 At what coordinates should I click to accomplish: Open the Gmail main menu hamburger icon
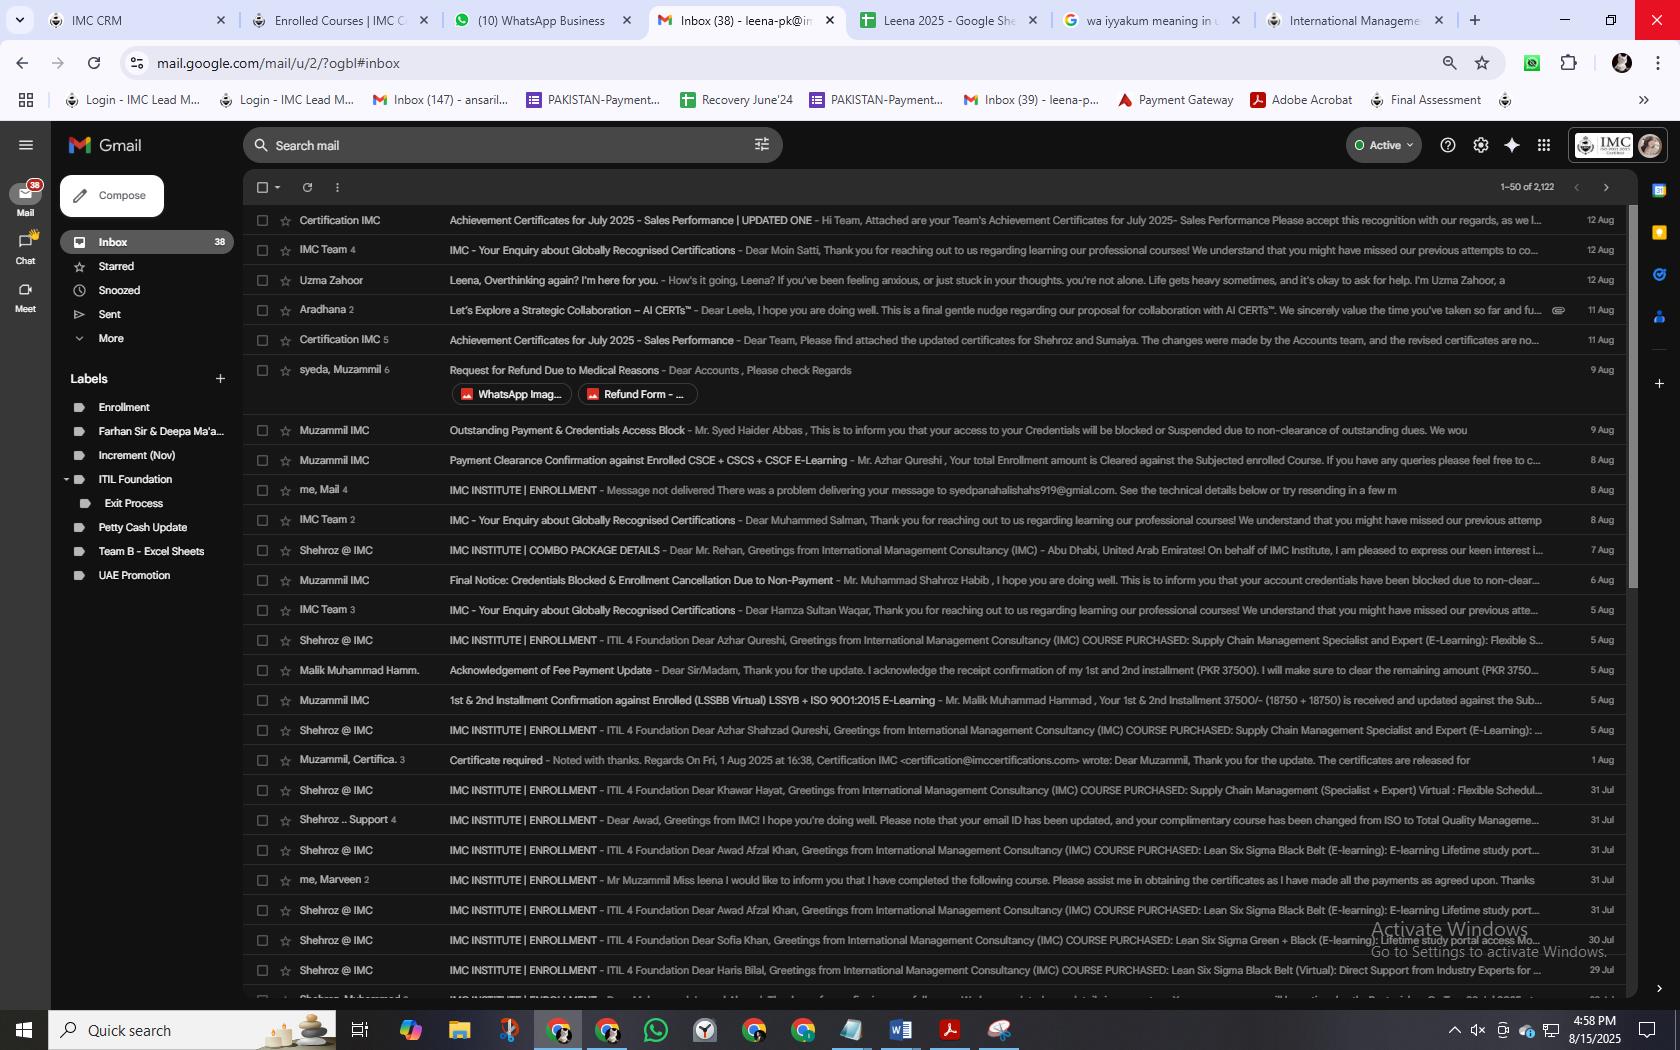pos(26,145)
